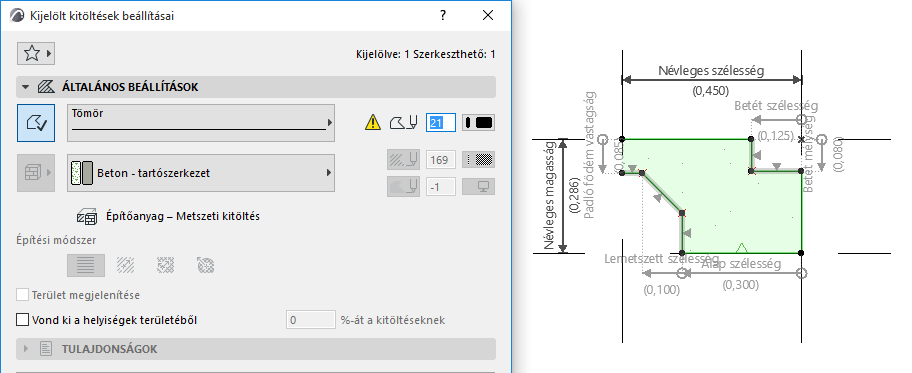Select the third construction method icon
Screen dimensions: 912x373
click(x=166, y=265)
